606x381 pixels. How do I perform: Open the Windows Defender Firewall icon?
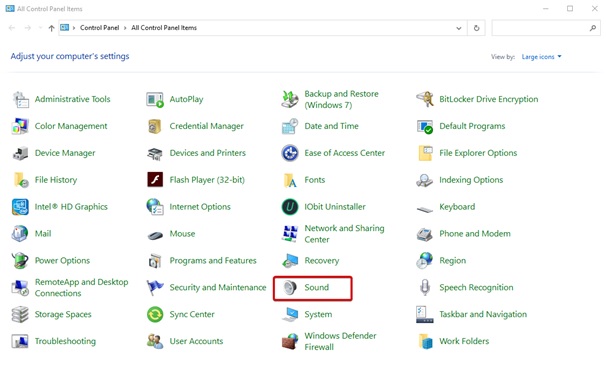click(x=290, y=341)
